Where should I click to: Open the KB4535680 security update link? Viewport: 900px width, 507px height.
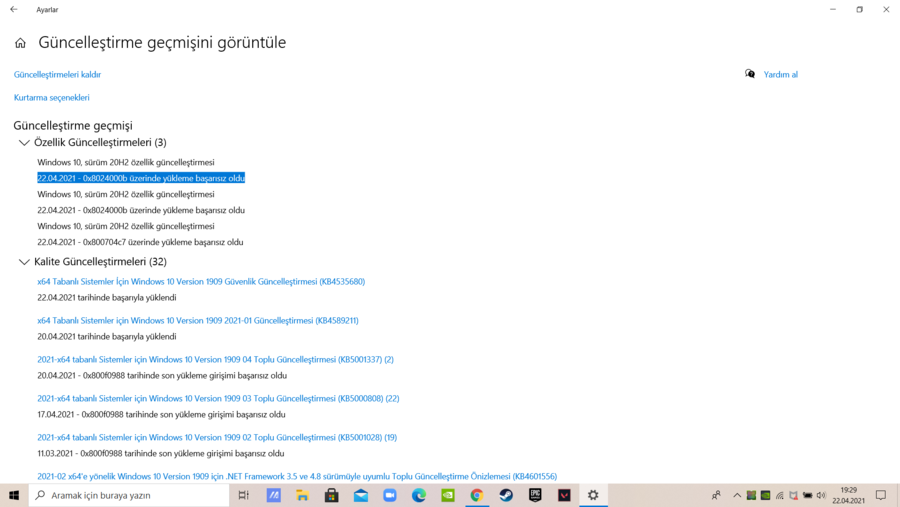pyautogui.click(x=201, y=281)
